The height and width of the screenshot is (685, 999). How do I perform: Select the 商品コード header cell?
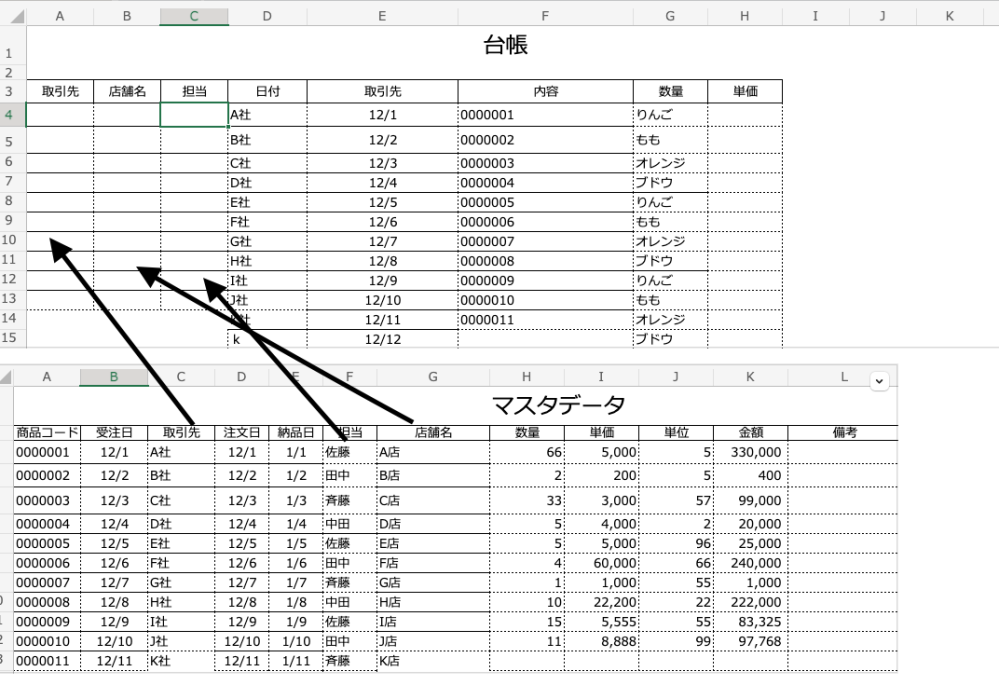tap(46, 433)
